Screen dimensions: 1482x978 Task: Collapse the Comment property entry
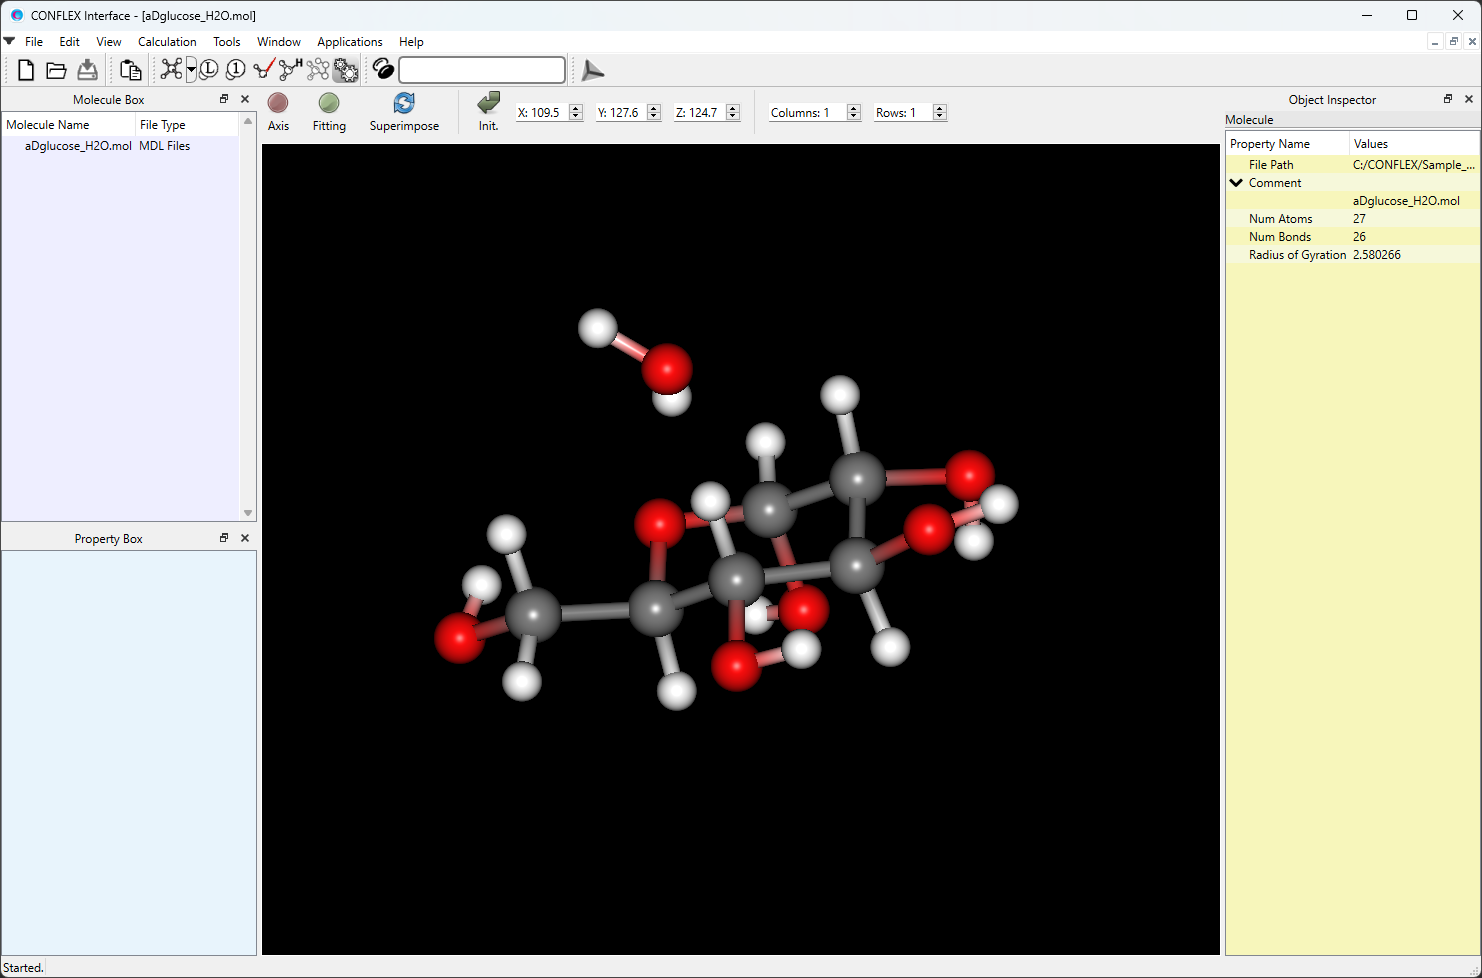tap(1236, 182)
